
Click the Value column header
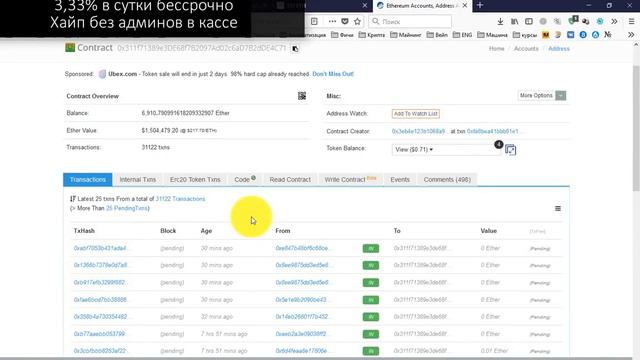point(489,231)
